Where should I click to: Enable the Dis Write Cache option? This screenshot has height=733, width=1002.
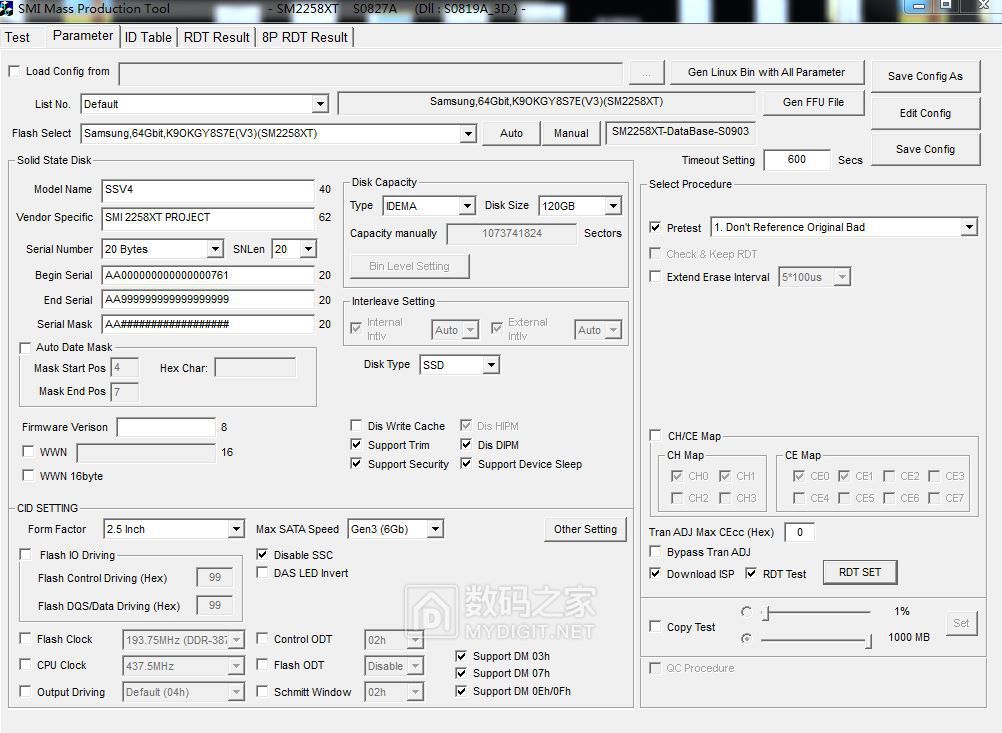357,426
